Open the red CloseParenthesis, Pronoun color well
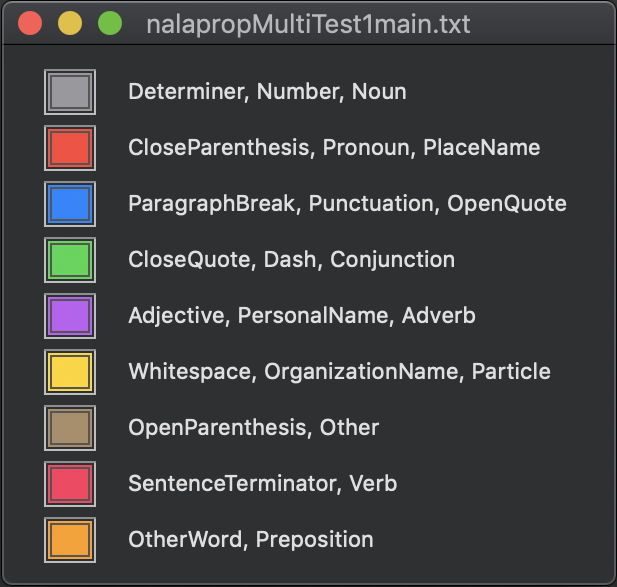This screenshot has width=617, height=587. (69, 148)
